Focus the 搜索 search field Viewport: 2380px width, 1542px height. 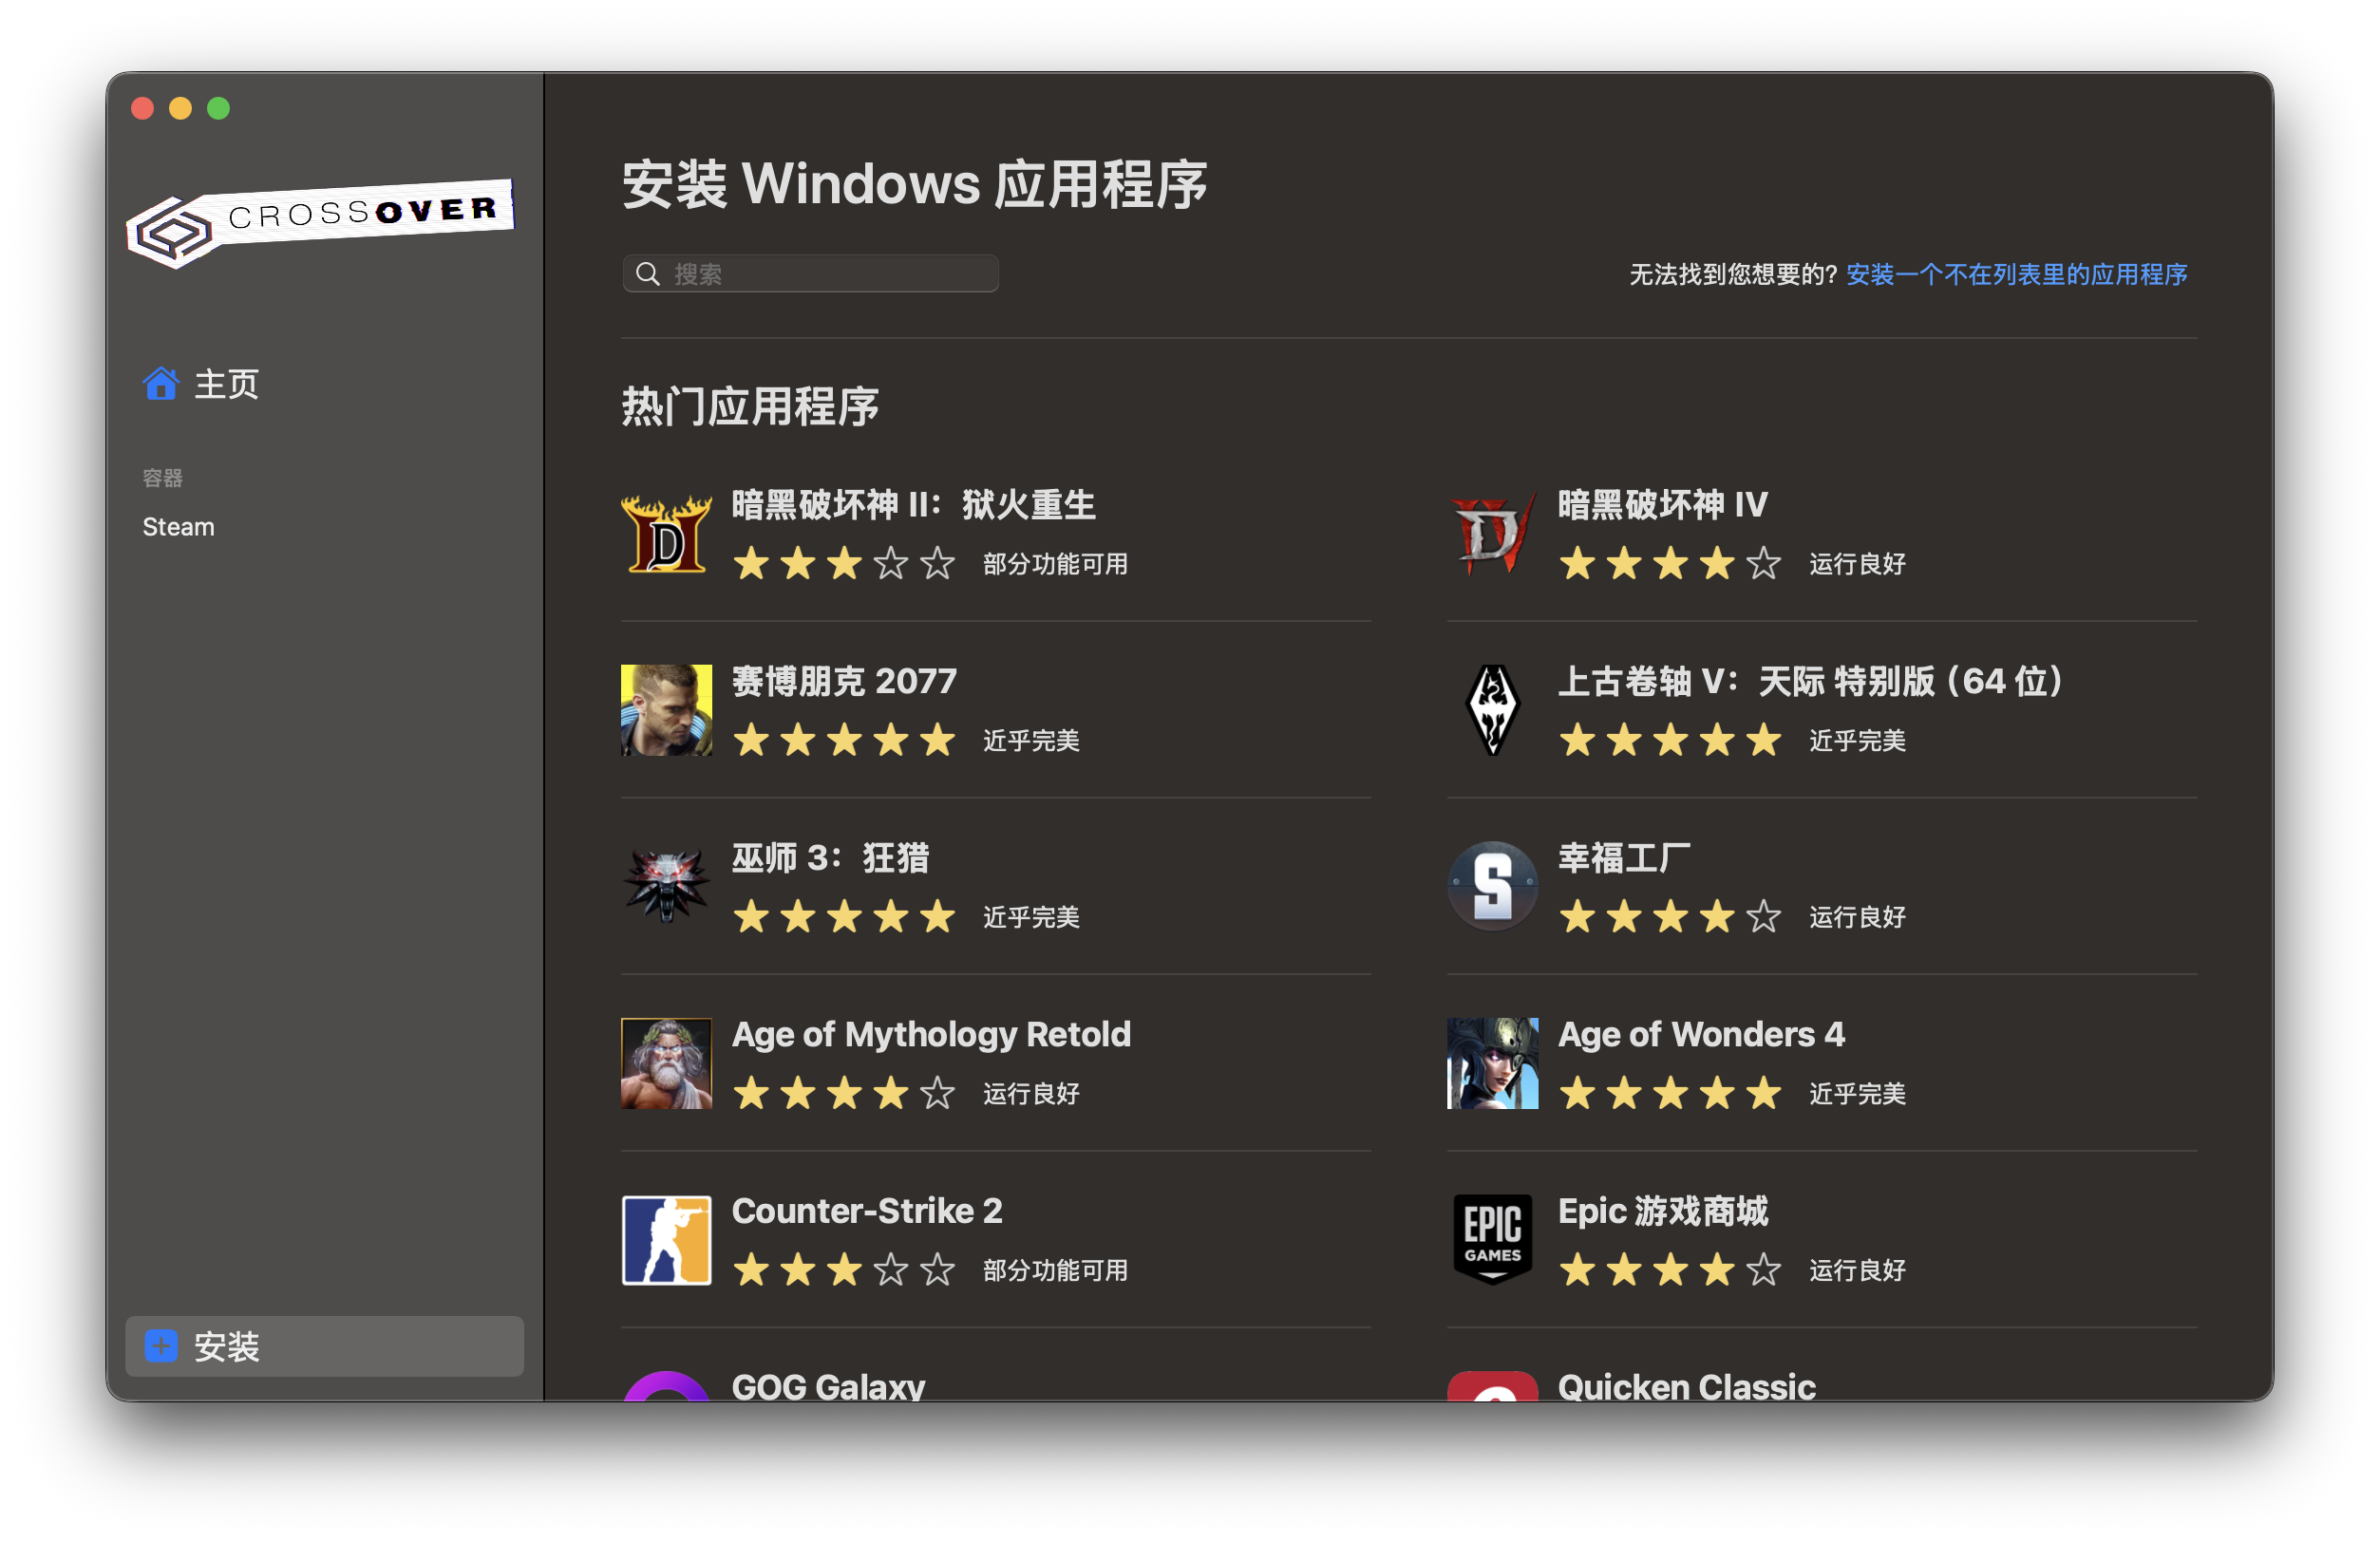pos(810,274)
